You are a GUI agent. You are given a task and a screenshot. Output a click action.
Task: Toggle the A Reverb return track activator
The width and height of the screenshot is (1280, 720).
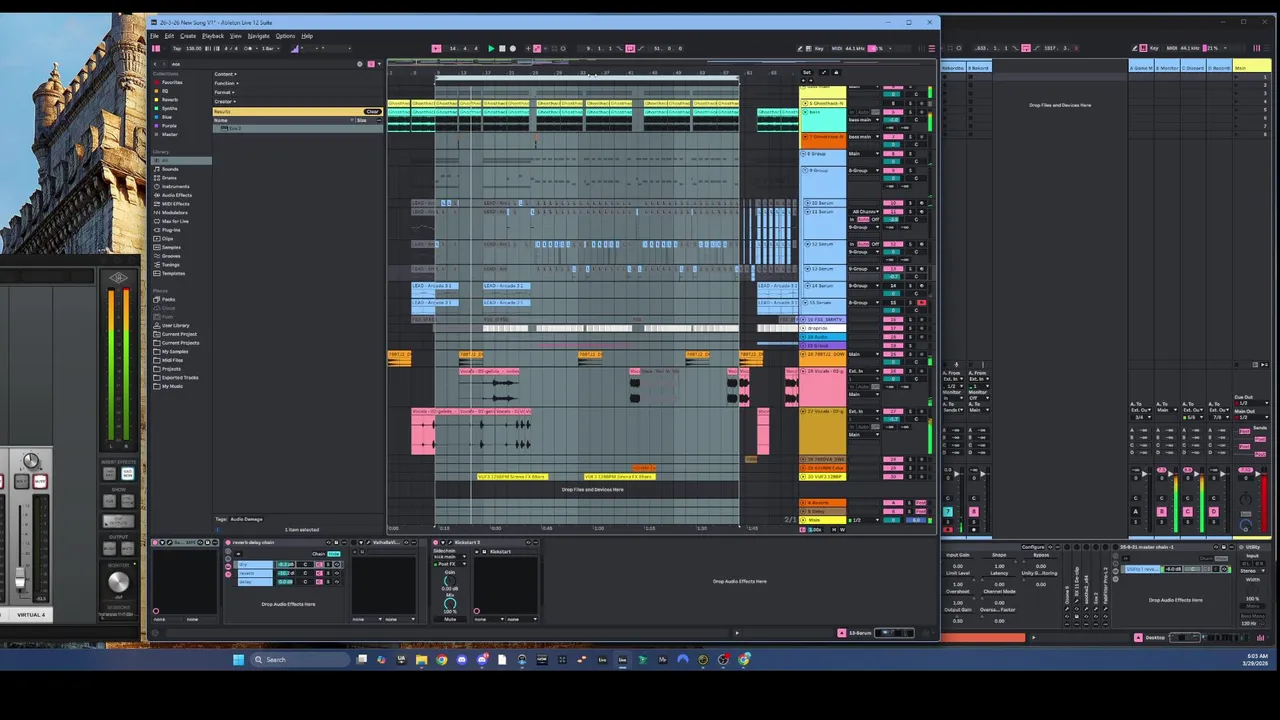click(893, 503)
